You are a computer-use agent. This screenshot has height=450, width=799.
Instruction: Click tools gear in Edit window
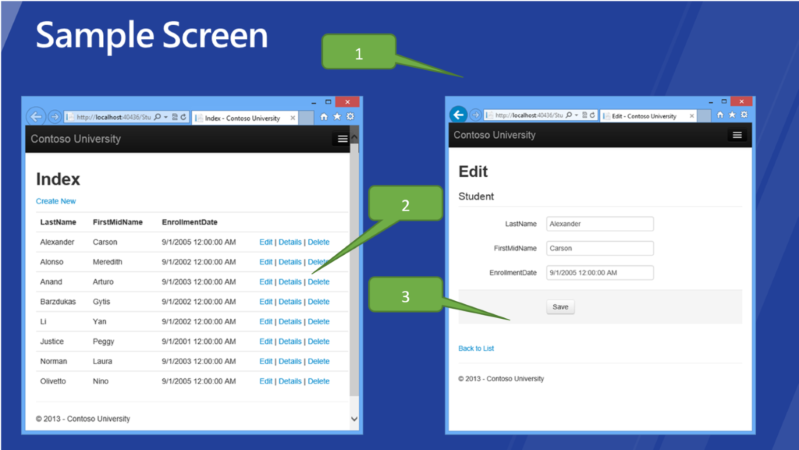pyautogui.click(x=744, y=115)
